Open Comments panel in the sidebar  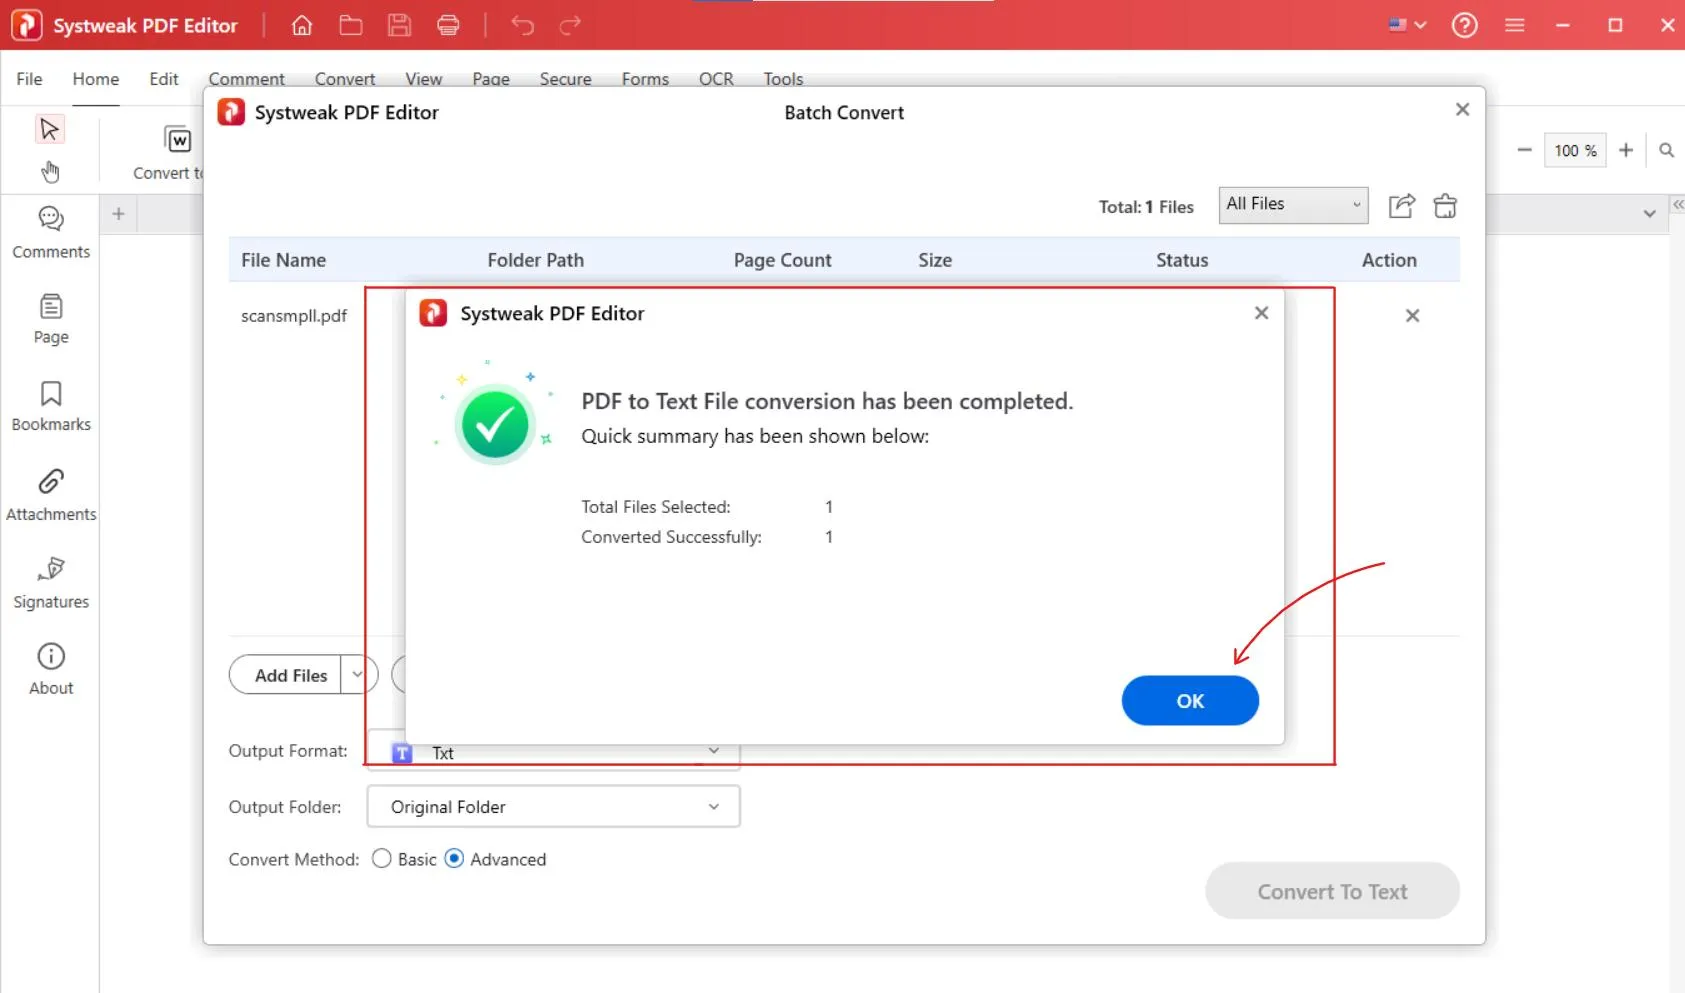tap(51, 232)
